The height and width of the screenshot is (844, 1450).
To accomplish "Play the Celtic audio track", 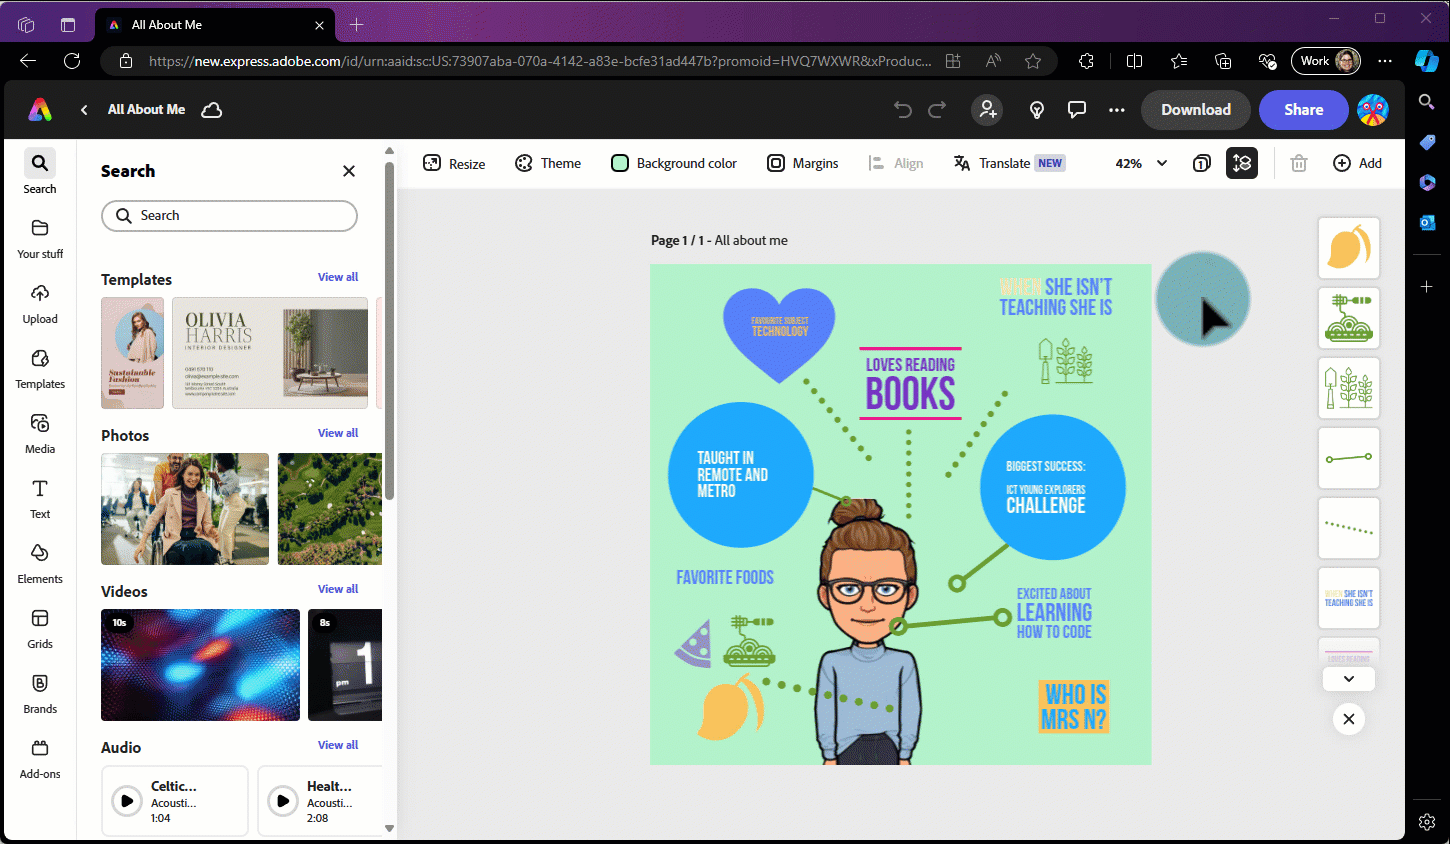I will [x=127, y=801].
